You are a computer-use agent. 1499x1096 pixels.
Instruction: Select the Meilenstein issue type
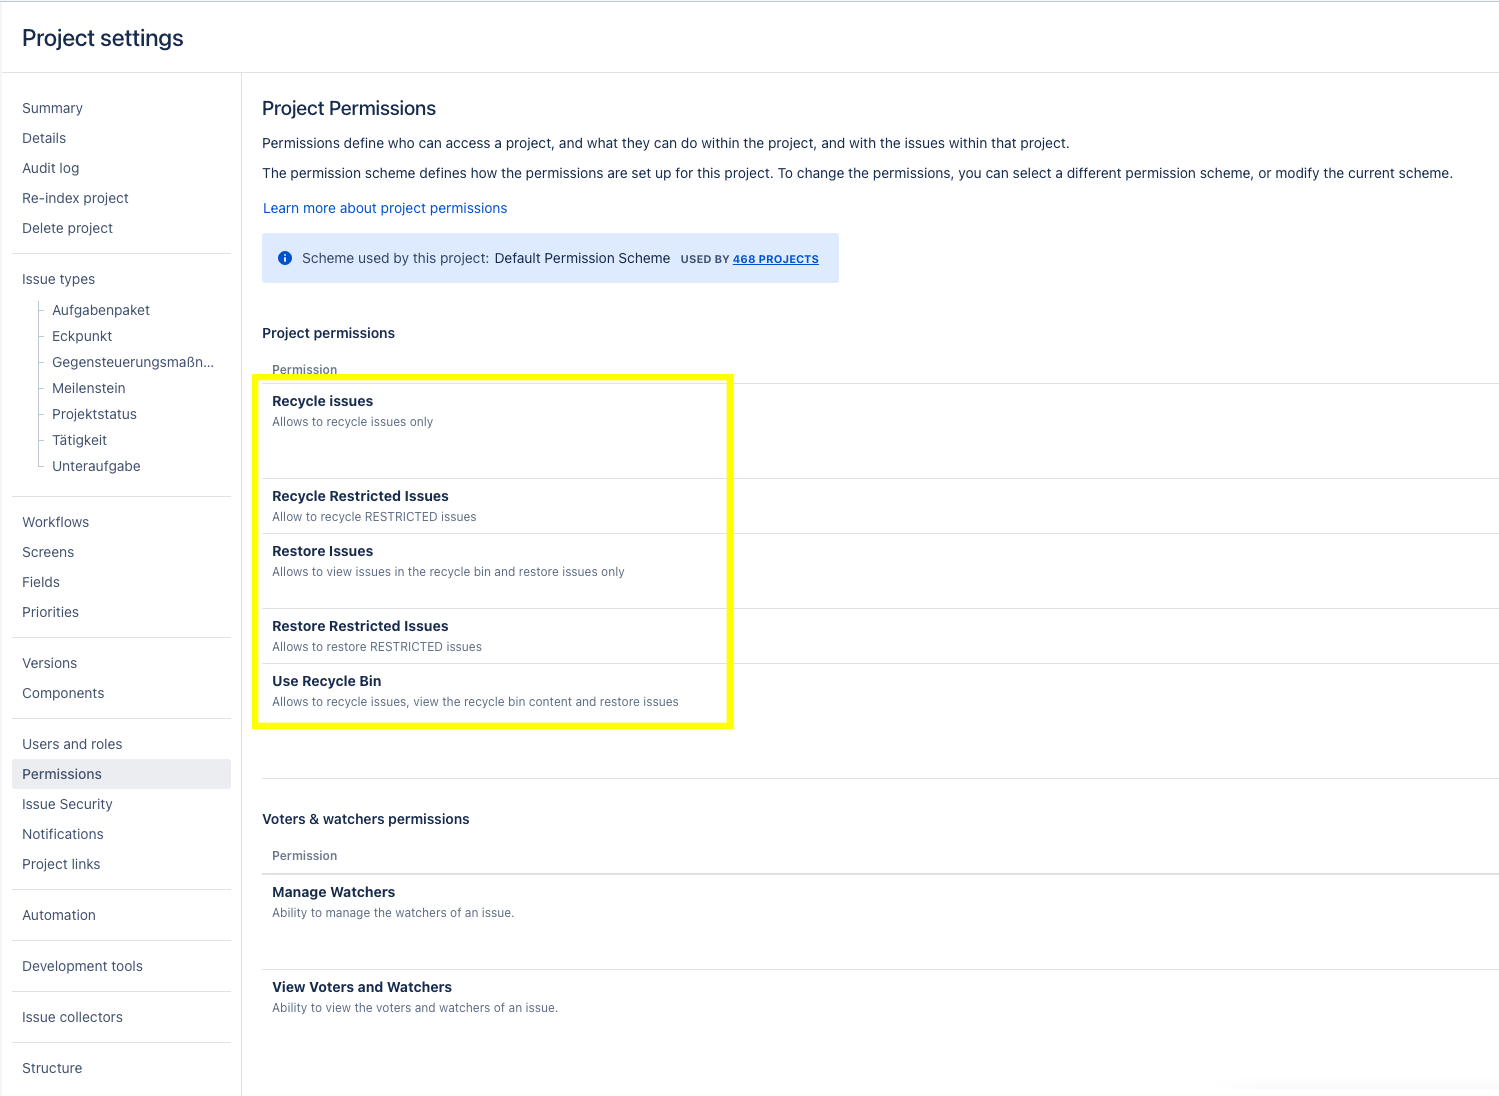[89, 388]
